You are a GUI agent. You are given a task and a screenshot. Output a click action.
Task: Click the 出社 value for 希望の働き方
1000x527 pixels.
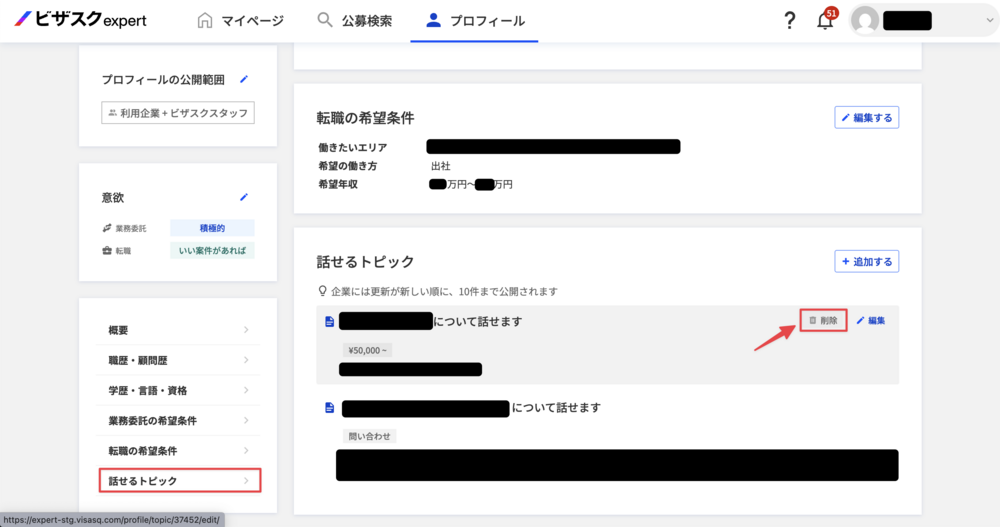pyautogui.click(x=441, y=166)
